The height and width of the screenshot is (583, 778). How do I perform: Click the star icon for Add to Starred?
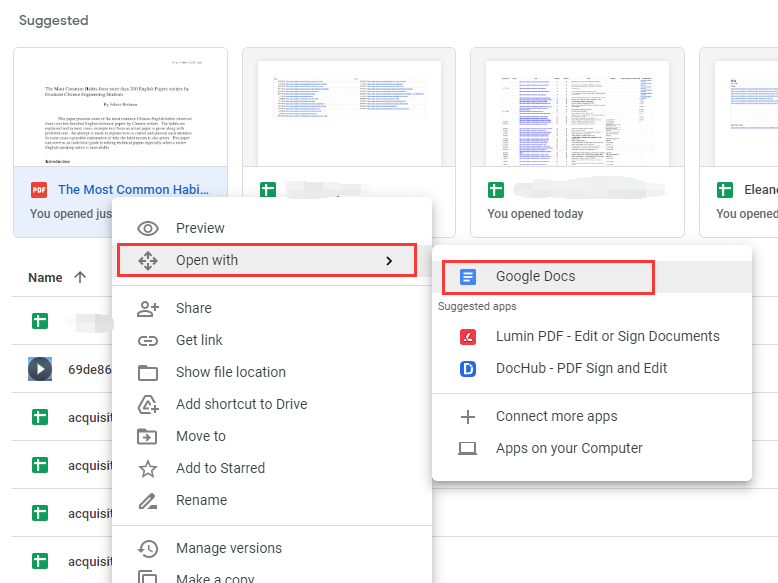148,468
